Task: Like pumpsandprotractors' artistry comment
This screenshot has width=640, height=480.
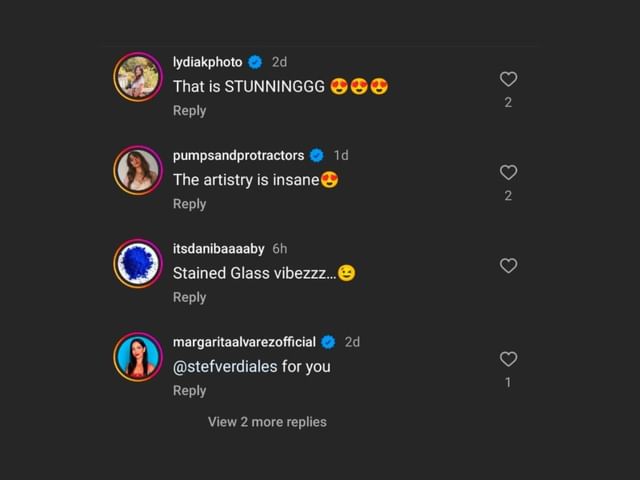Action: [x=508, y=173]
